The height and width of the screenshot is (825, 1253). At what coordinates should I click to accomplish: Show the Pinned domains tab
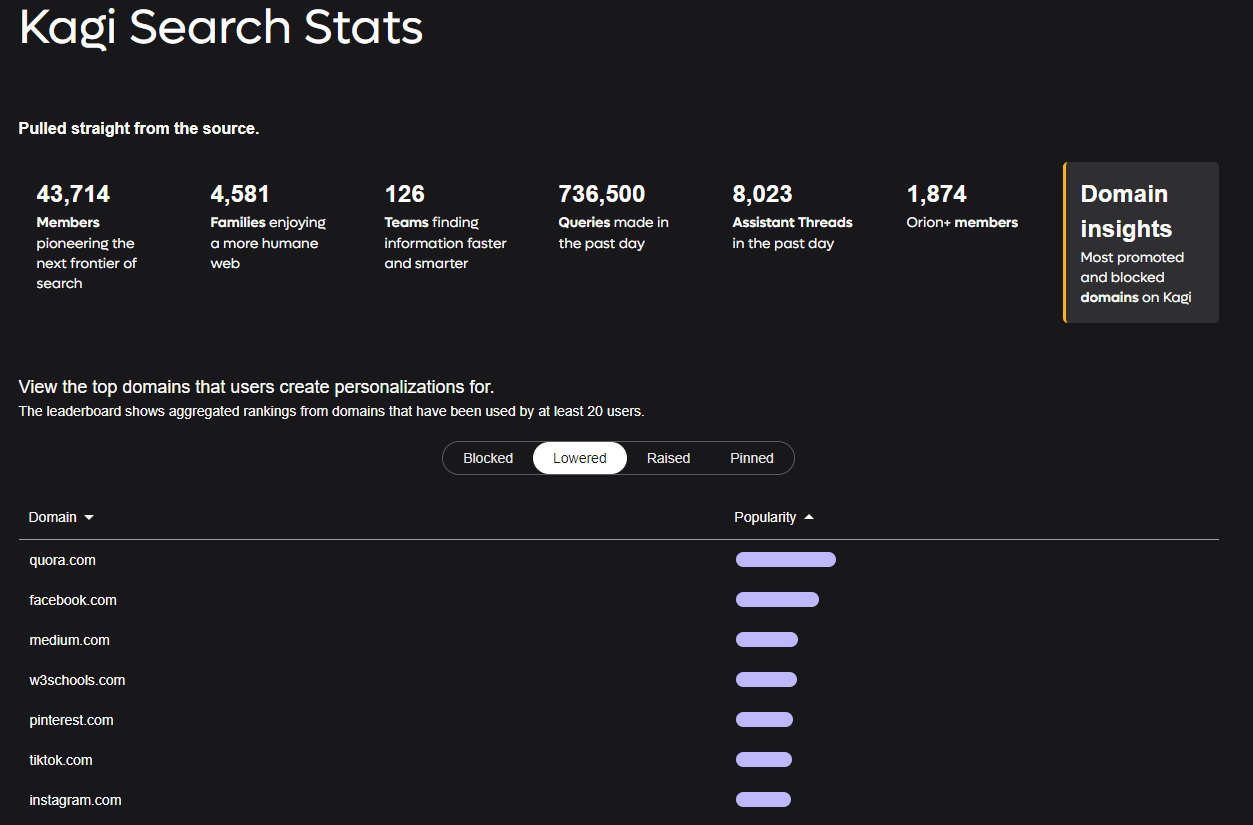(x=752, y=458)
